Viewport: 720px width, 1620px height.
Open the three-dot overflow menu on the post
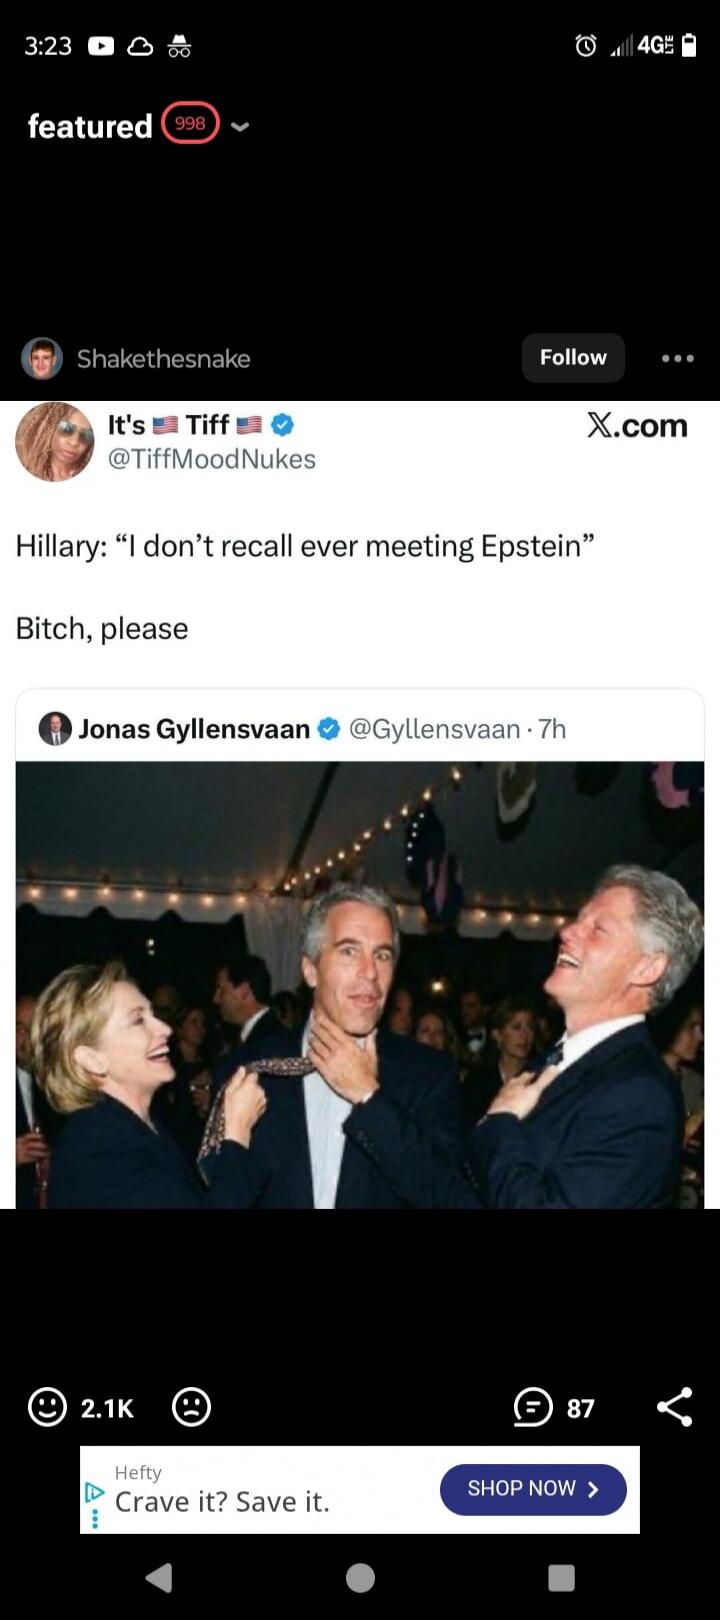(x=677, y=358)
